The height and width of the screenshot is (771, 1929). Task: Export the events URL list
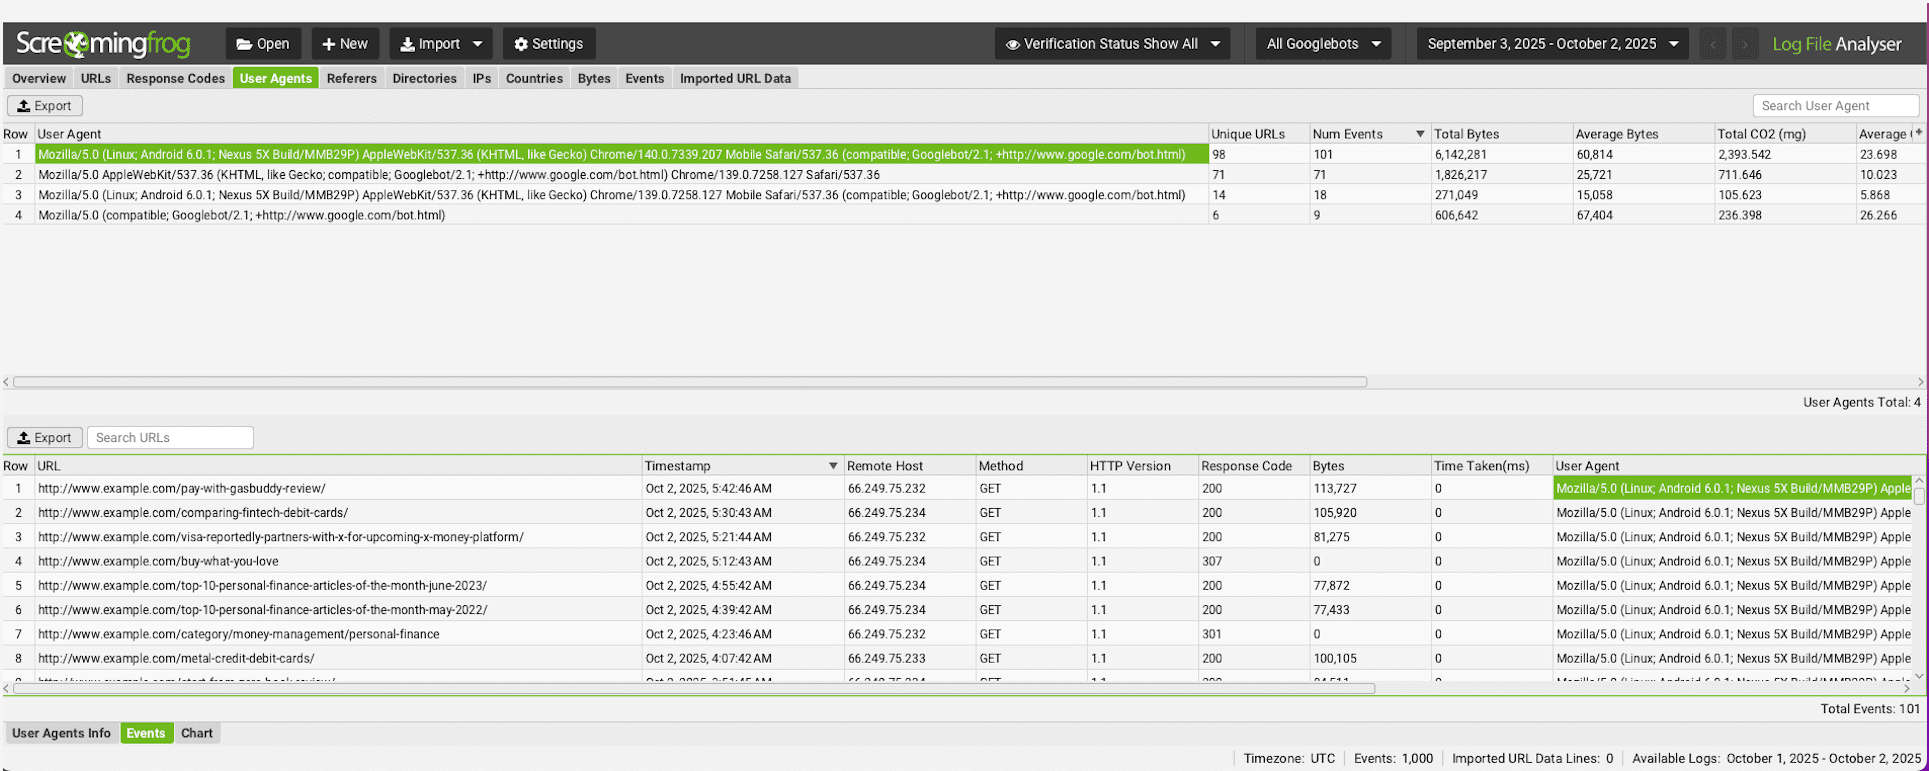click(x=44, y=438)
